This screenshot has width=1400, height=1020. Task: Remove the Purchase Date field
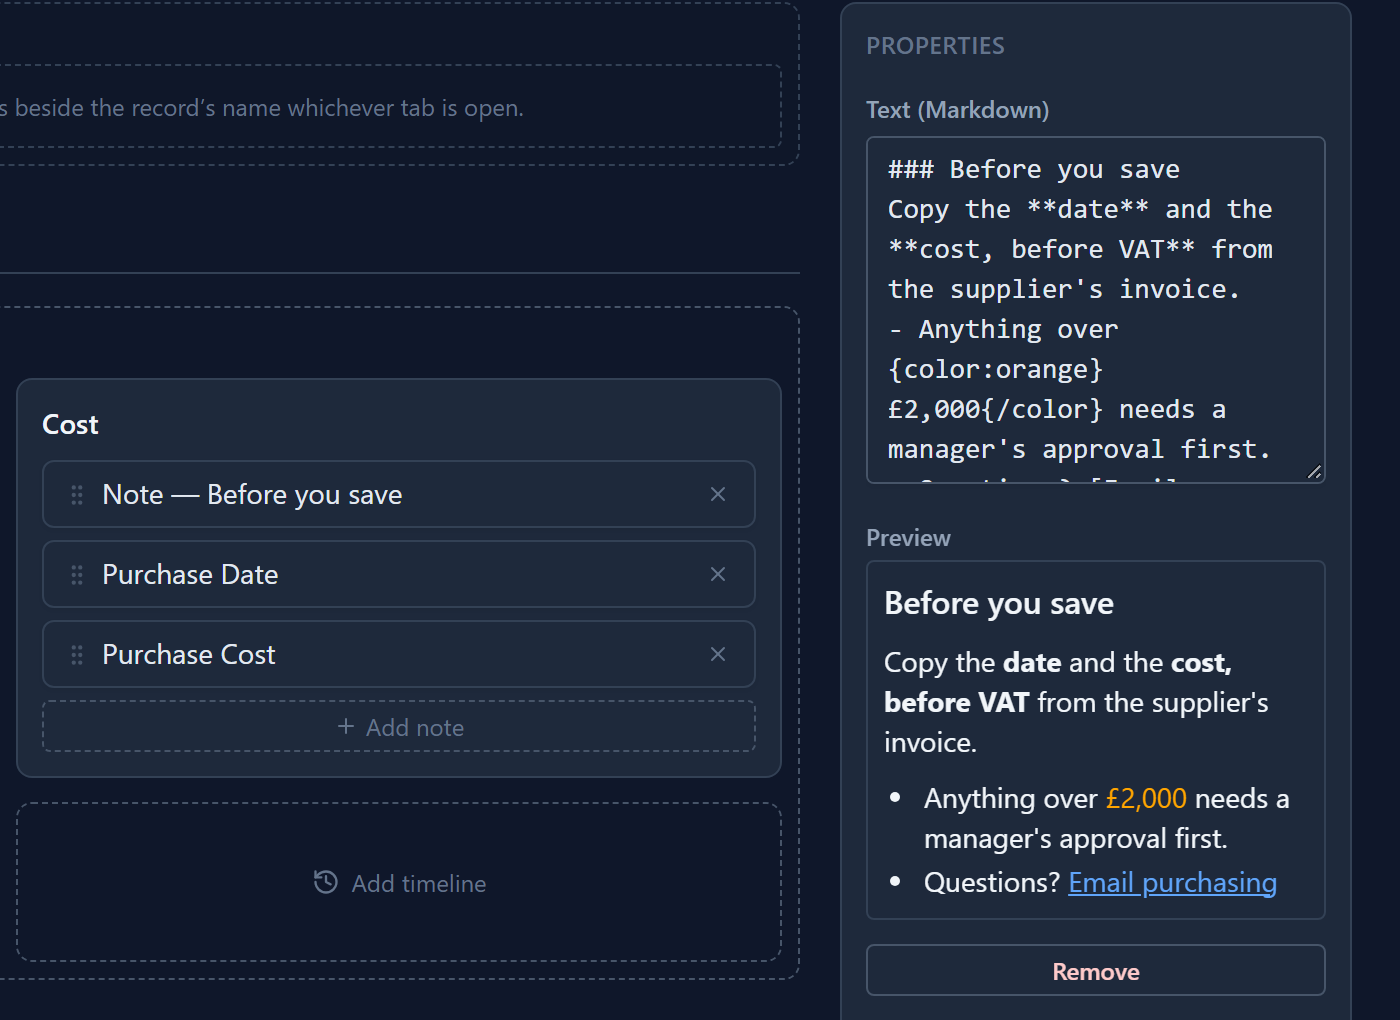coord(718,574)
